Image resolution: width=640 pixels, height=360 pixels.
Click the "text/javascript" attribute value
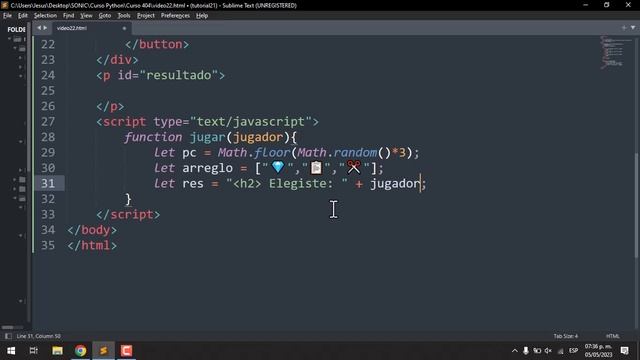pos(251,122)
